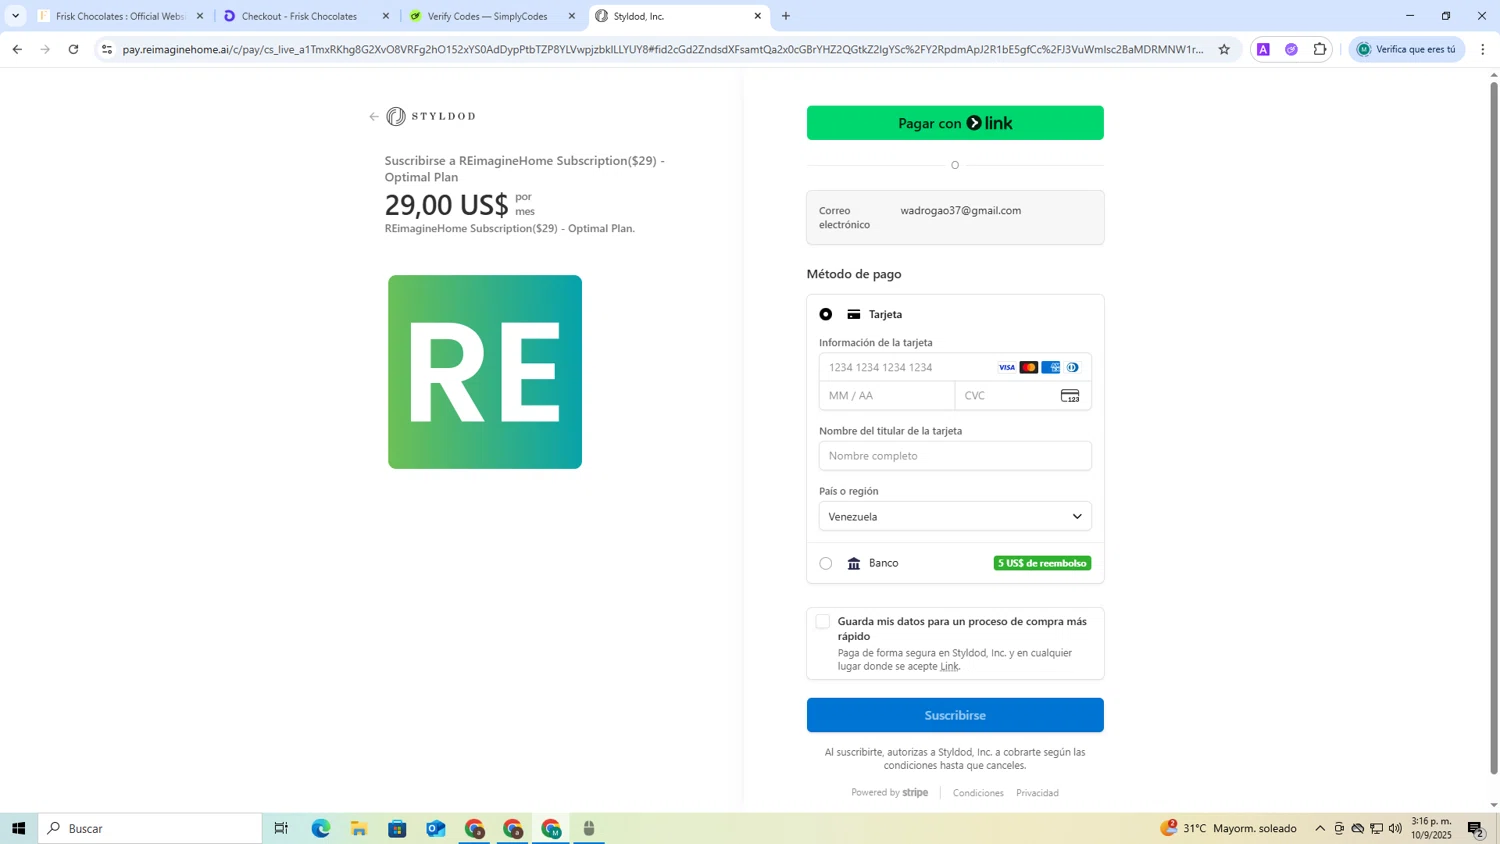The image size is (1500, 844).
Task: Focus the CVC field
Action: 1023,396
